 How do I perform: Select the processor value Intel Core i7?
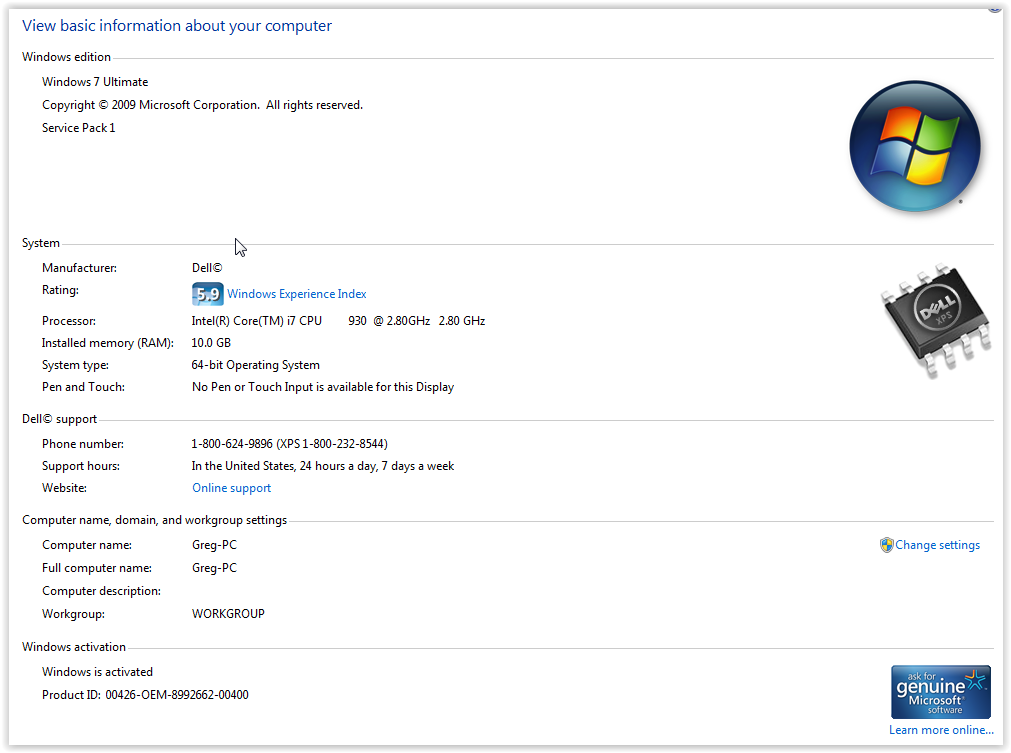(339, 321)
